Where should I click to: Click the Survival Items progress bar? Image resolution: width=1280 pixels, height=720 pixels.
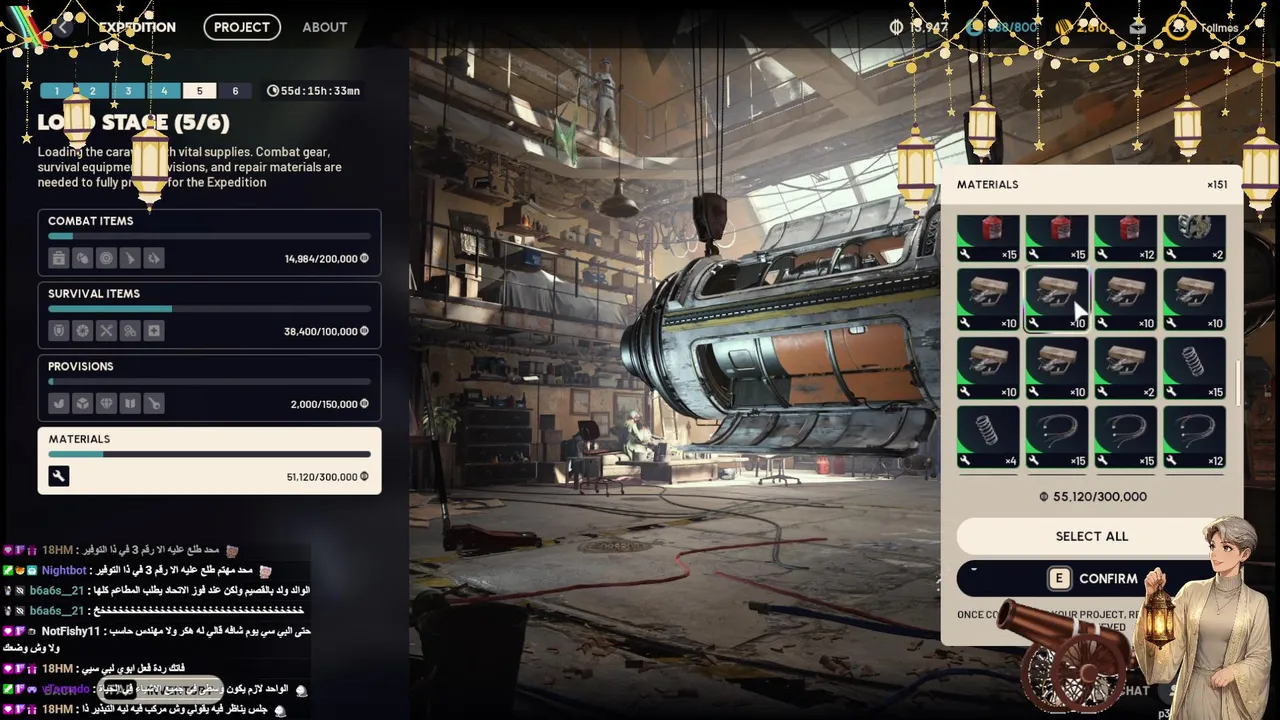(209, 309)
